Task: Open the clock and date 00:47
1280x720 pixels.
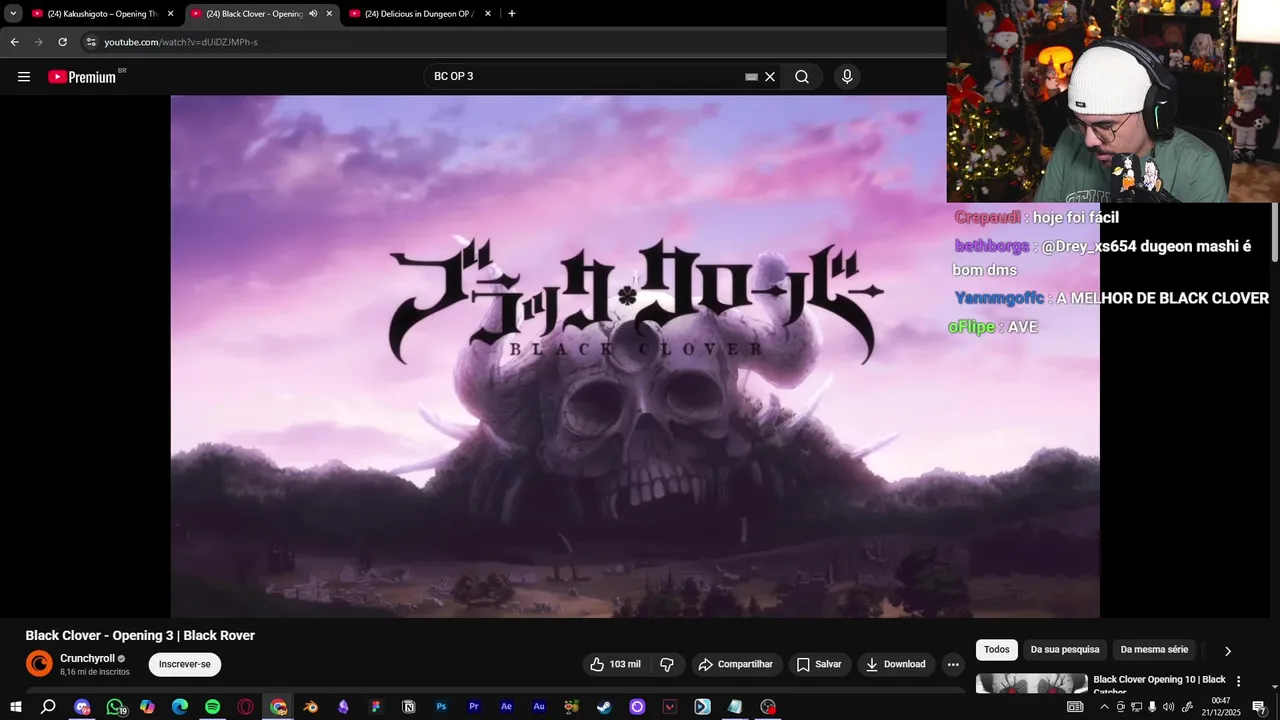Action: 1221,707
